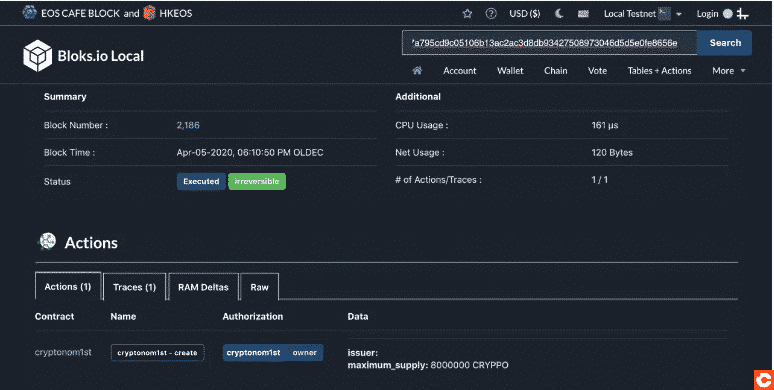The width and height of the screenshot is (774, 390).
Task: Click the CPU Usage 161 µs value
Action: point(605,125)
